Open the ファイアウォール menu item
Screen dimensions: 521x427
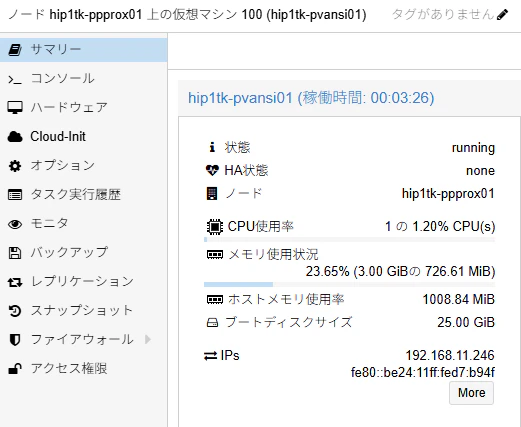(x=83, y=340)
